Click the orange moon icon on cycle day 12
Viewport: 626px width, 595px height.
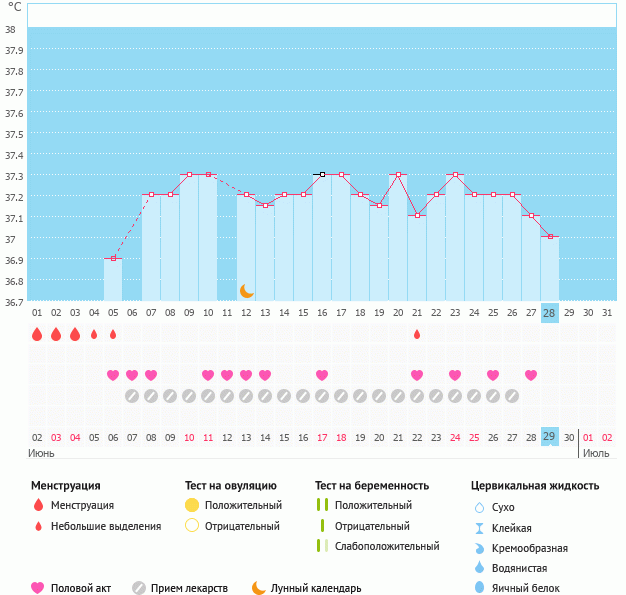point(246,290)
